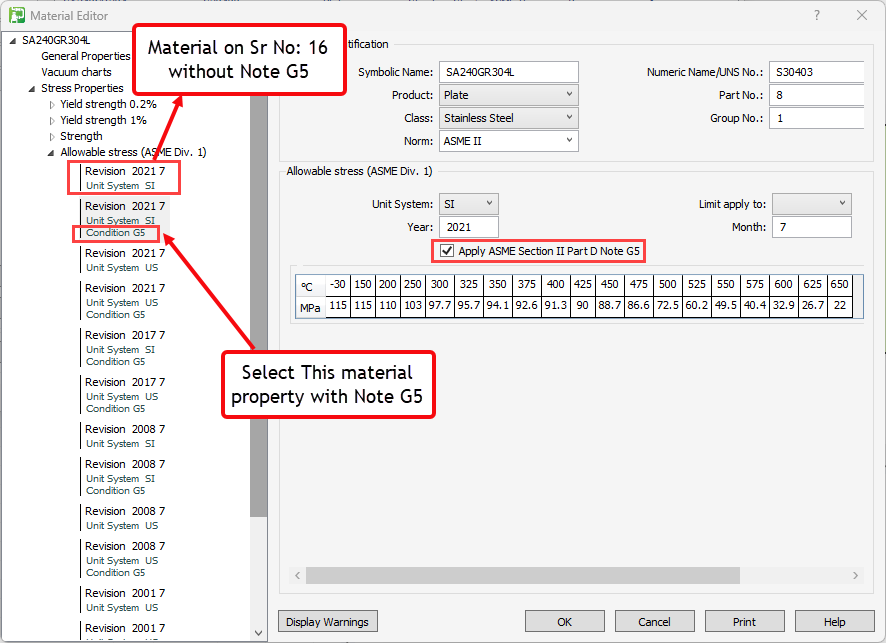Select Revision 2021 7 SI with Condition G5
The width and height of the screenshot is (886, 643).
coord(125,219)
